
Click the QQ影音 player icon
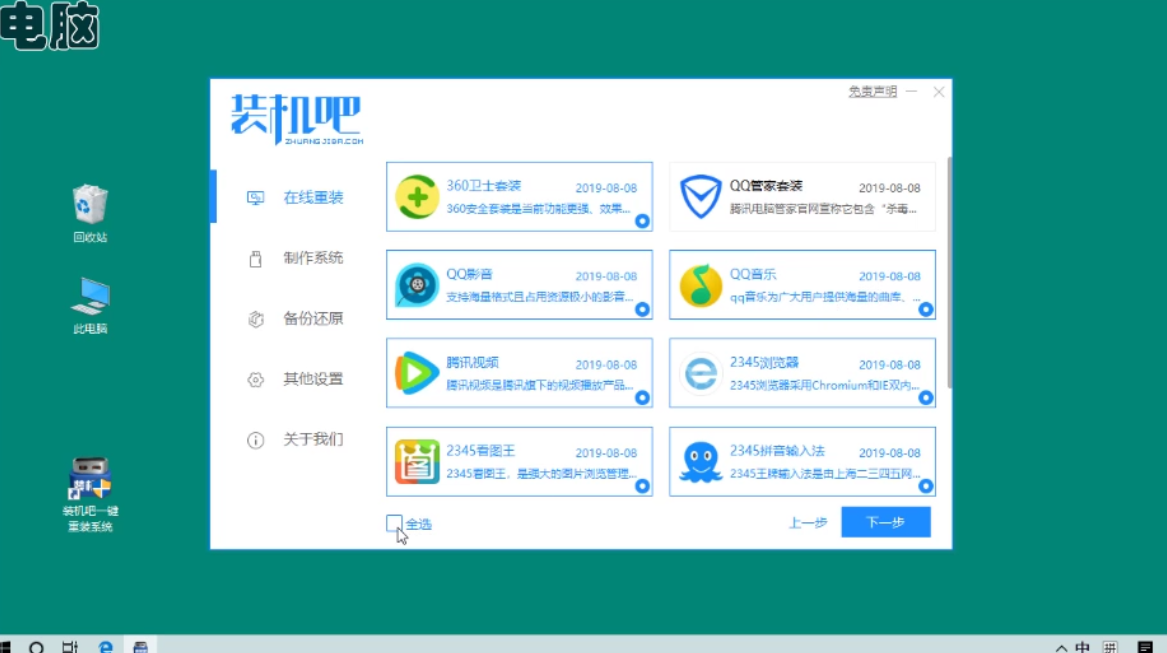[417, 285]
